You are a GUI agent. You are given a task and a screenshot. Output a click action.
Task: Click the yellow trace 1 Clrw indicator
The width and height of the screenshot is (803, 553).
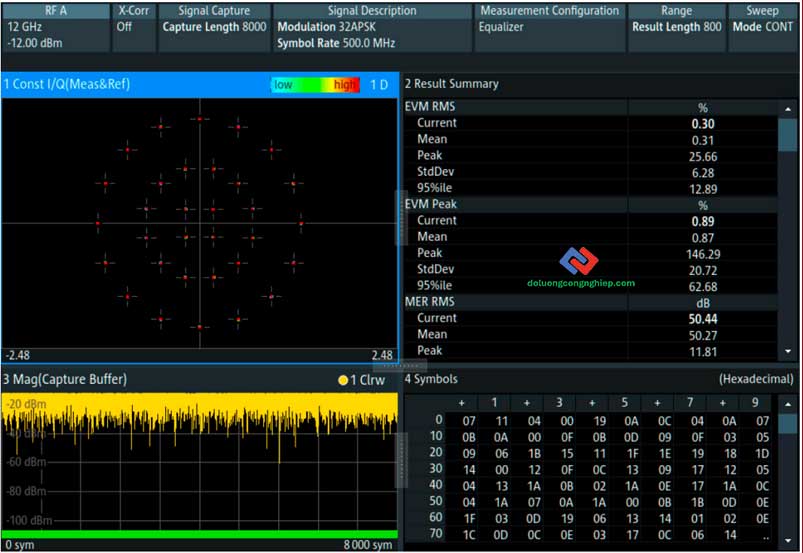361,380
